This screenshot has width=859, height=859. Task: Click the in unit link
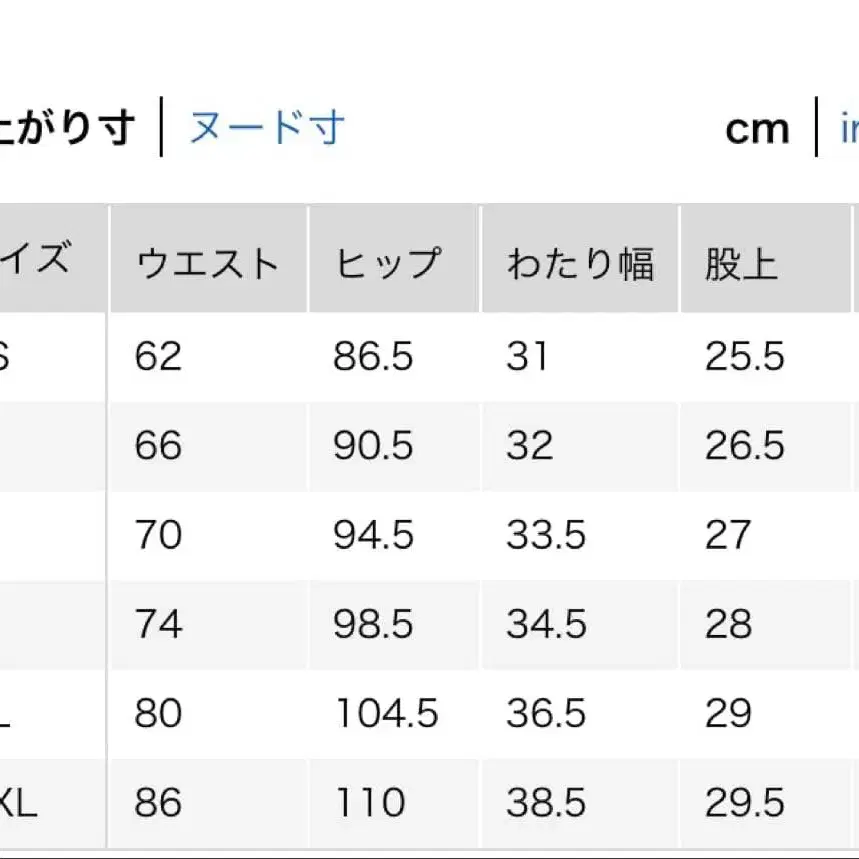coord(851,127)
